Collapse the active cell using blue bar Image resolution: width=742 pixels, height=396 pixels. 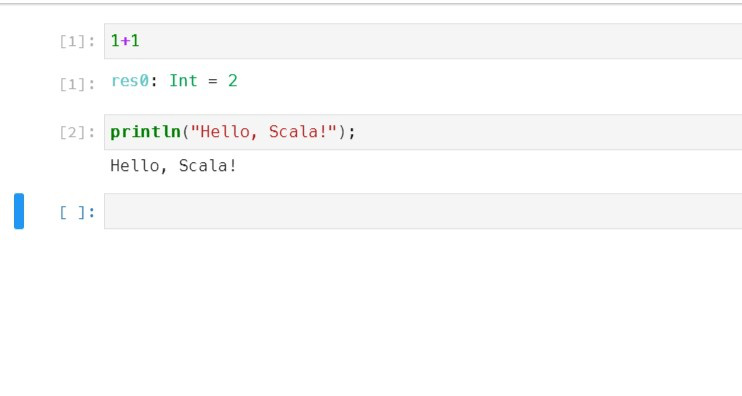click(x=19, y=211)
